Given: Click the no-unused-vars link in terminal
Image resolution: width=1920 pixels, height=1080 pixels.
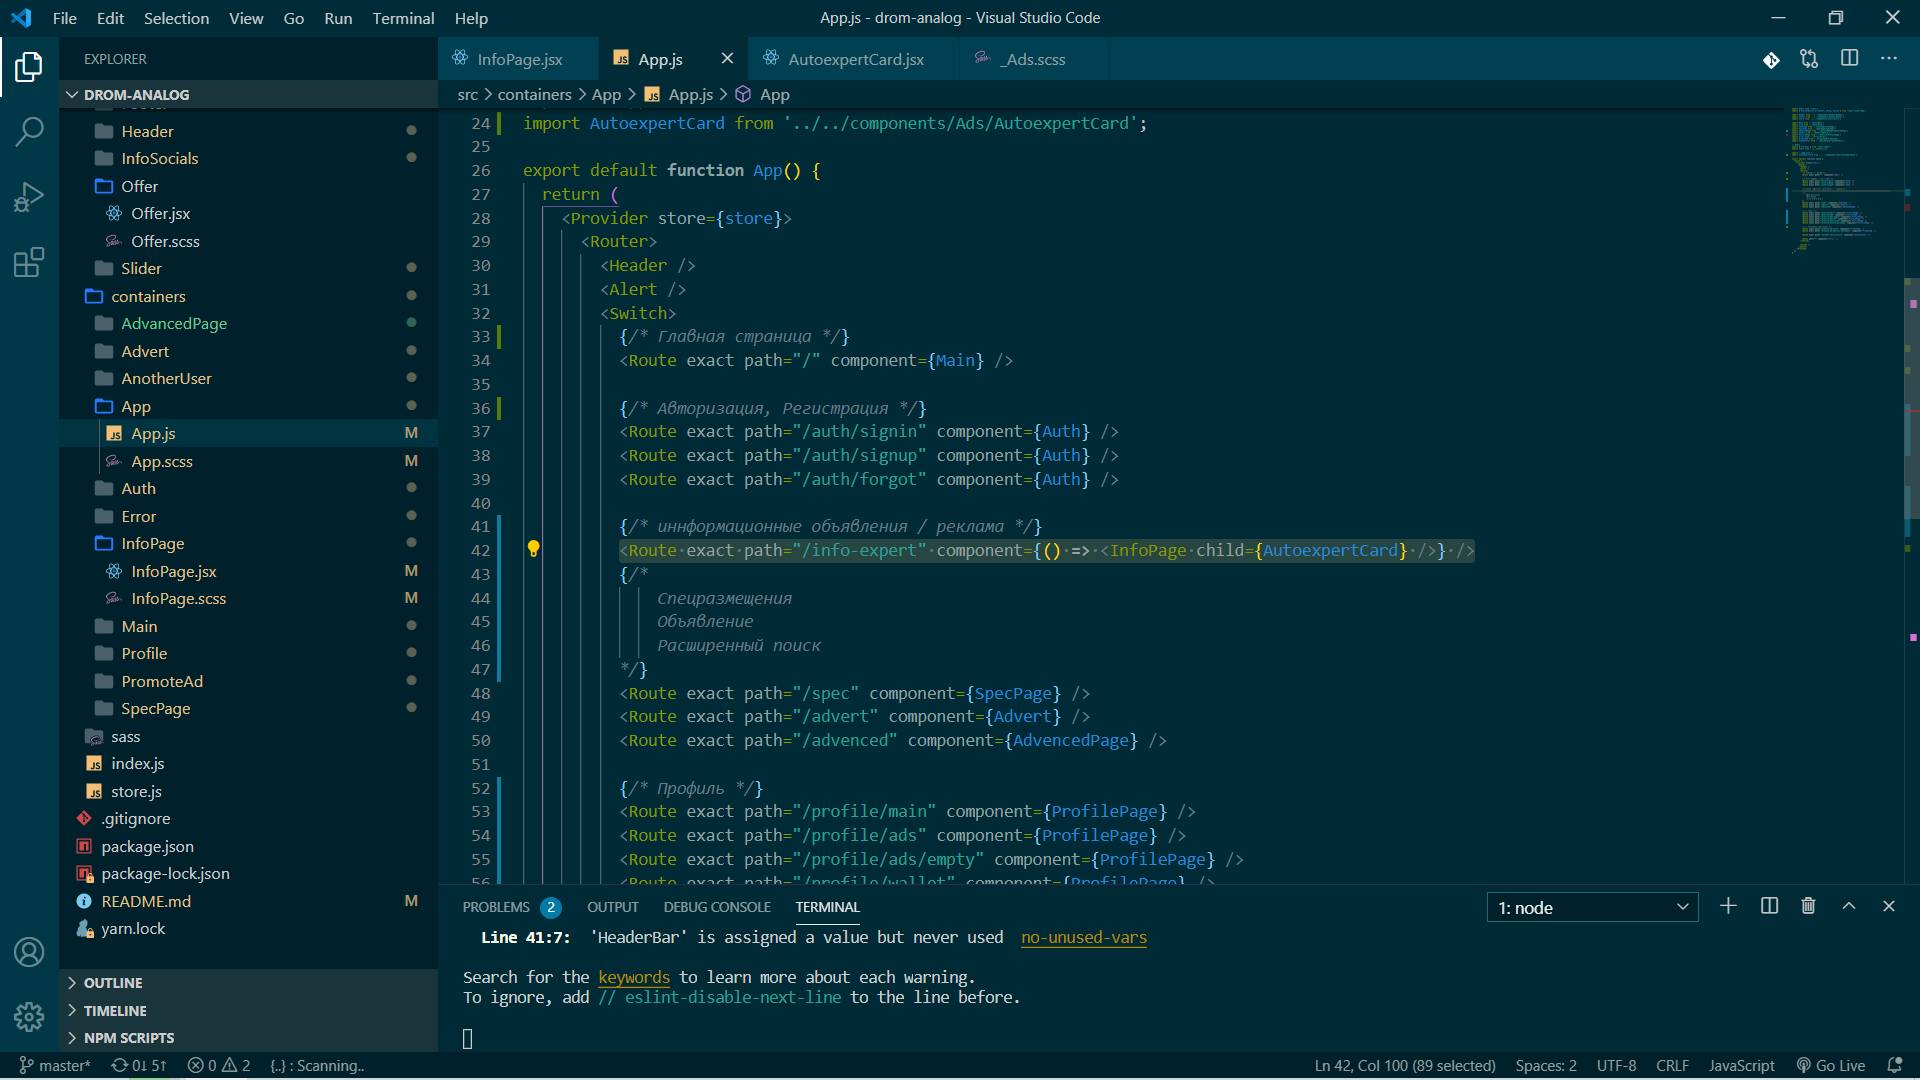Looking at the screenshot, I should (x=1084, y=937).
